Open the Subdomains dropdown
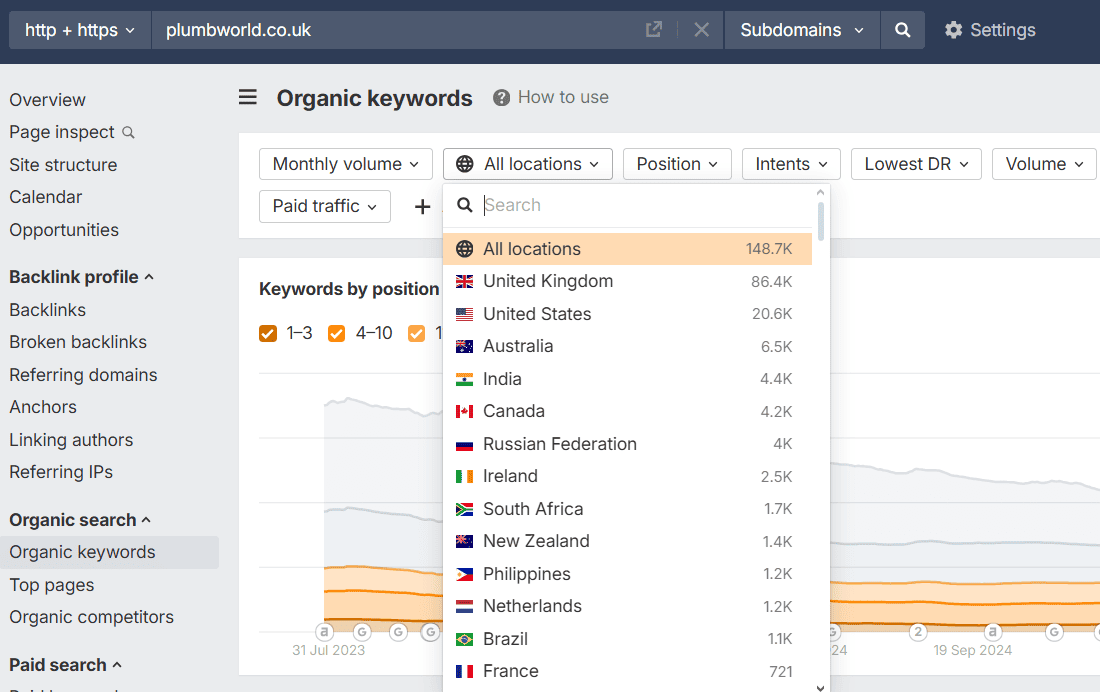1100x692 pixels. point(801,30)
